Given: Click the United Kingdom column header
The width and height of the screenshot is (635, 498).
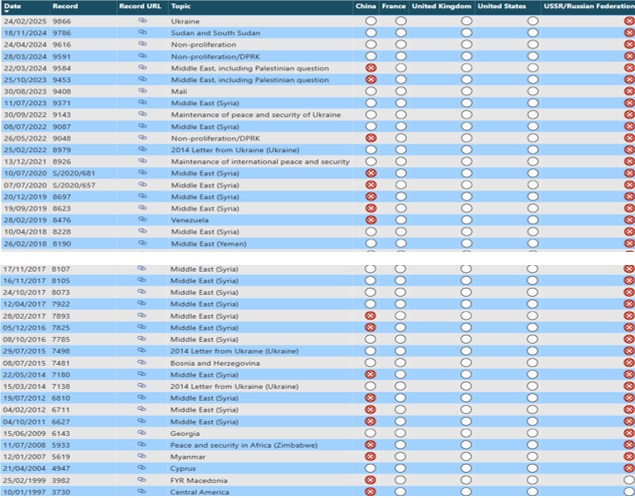Looking at the screenshot, I should click(x=441, y=6).
